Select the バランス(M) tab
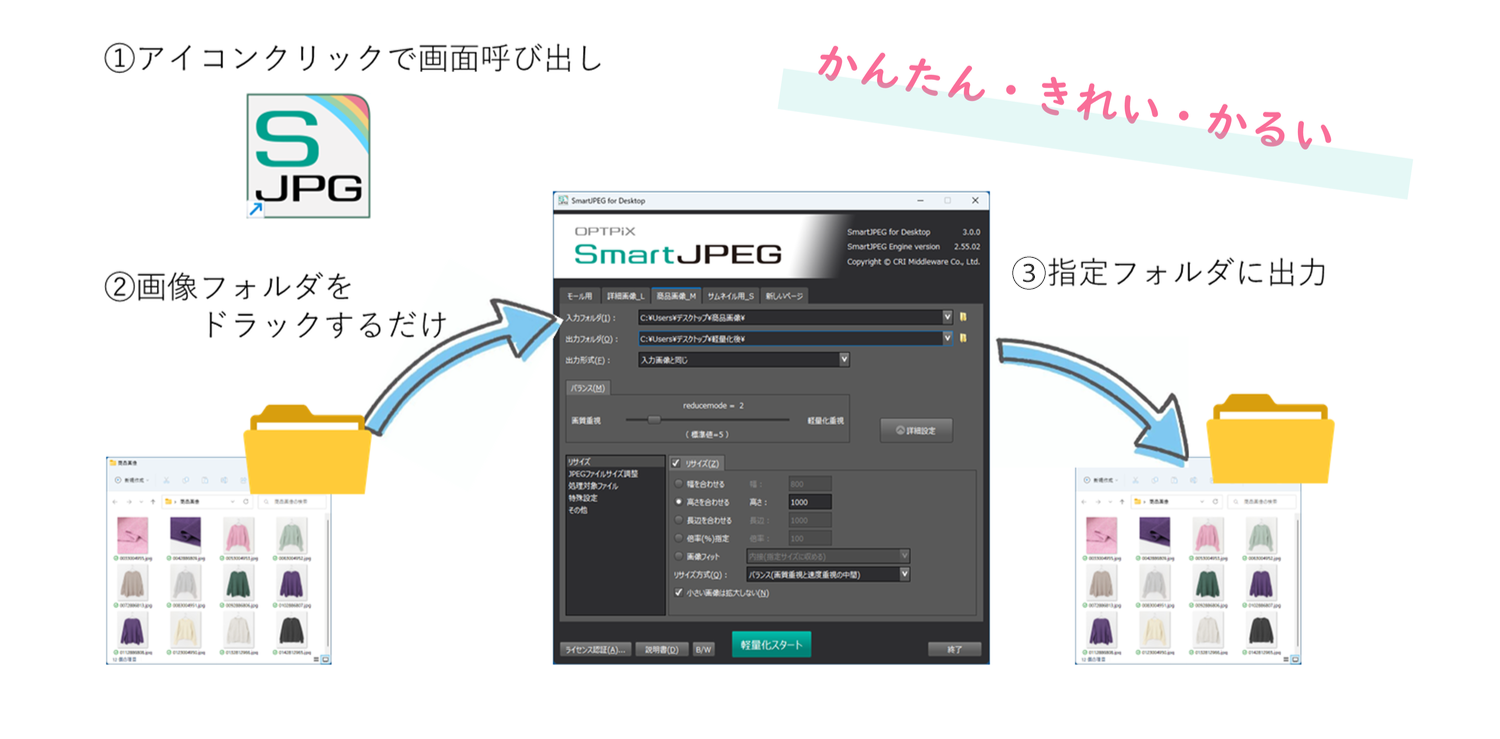Screen dimensions: 1500x739 pyautogui.click(x=587, y=388)
